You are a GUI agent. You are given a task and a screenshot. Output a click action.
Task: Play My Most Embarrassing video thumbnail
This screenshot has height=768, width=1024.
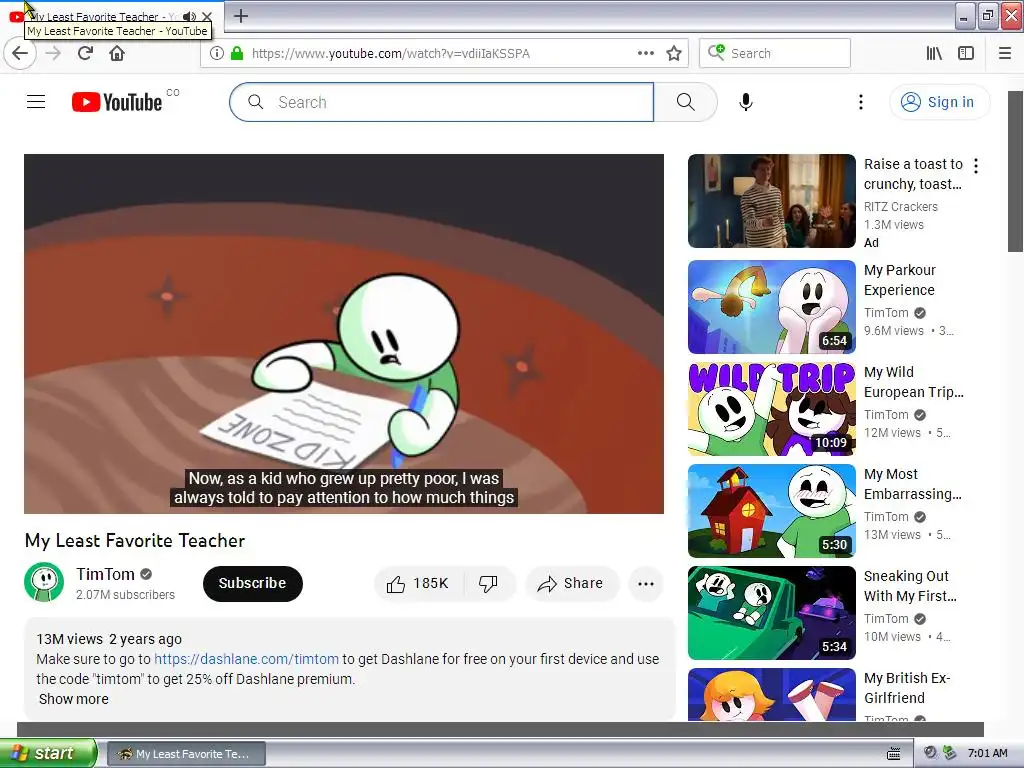[x=771, y=511]
